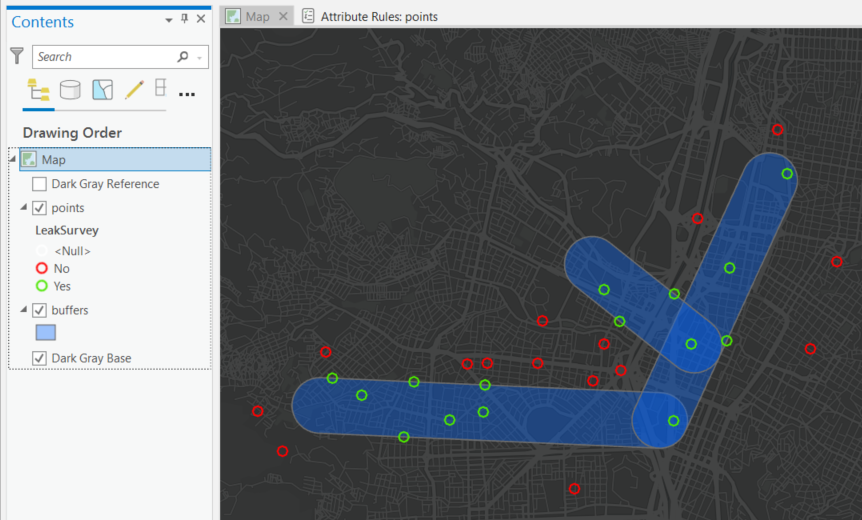This screenshot has height=520, width=862.
Task: Close the Contents pane
Action: pos(201,19)
